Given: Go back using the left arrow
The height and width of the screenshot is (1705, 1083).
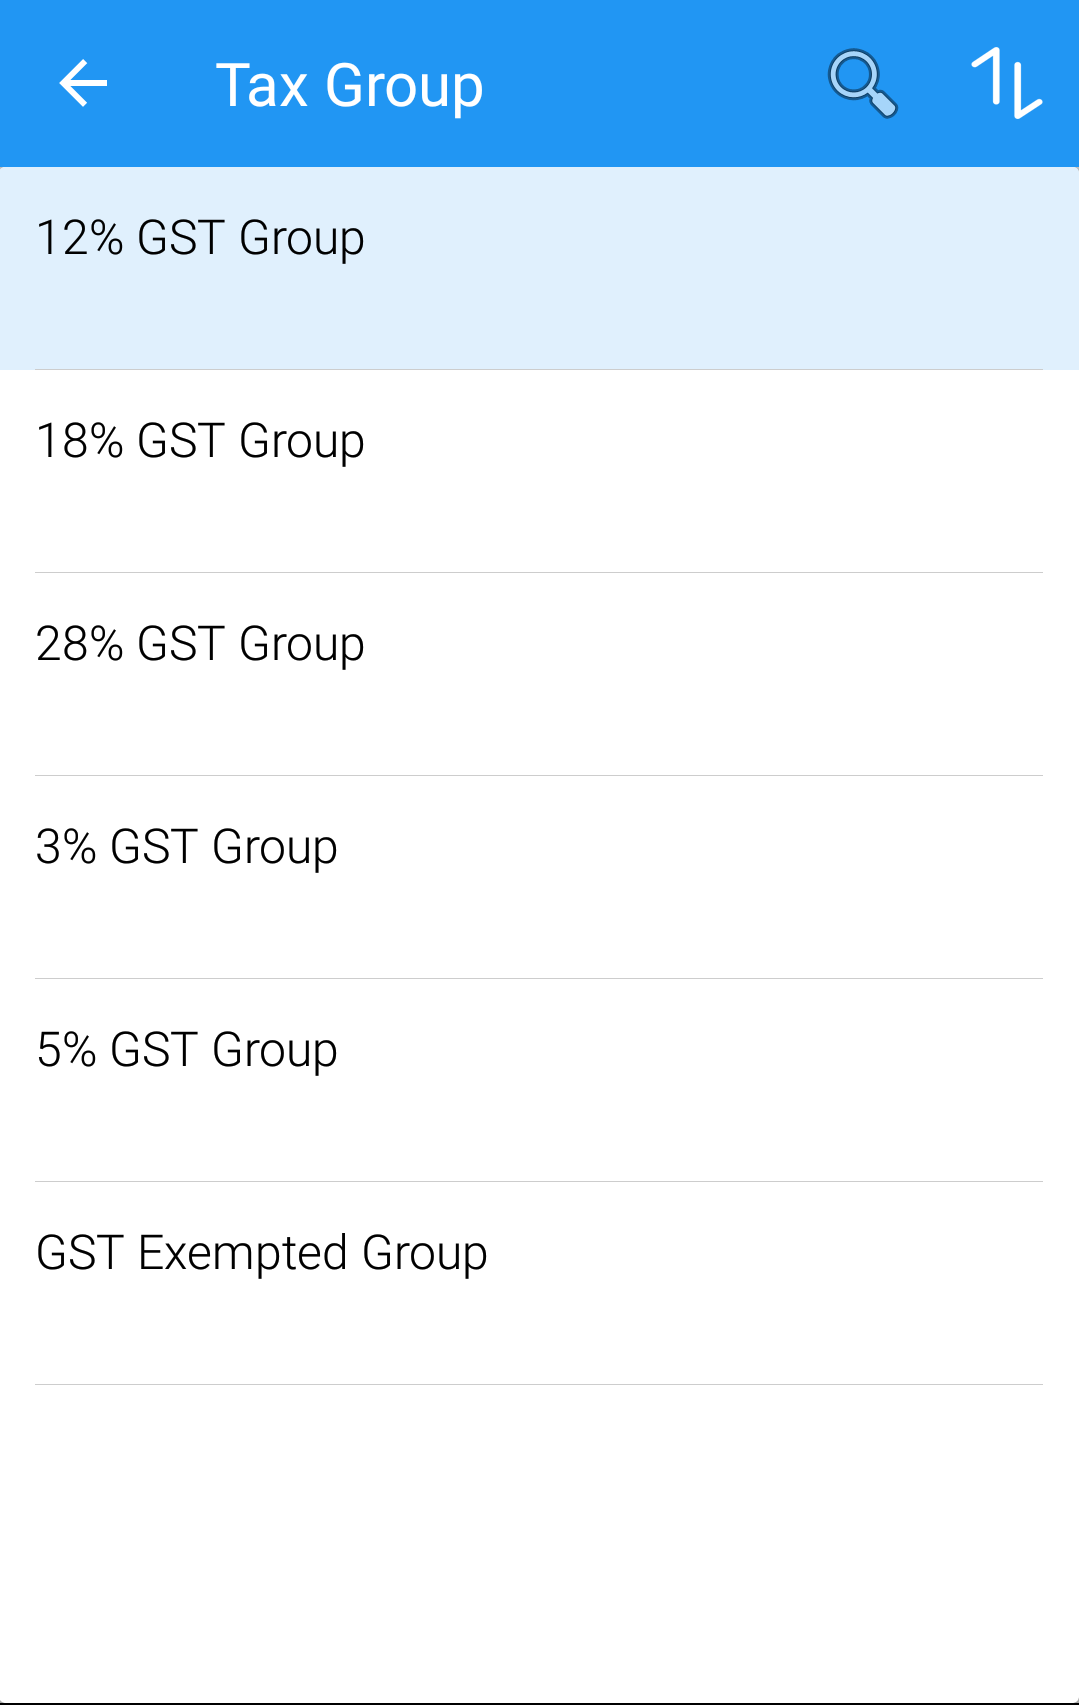Looking at the screenshot, I should coord(83,83).
